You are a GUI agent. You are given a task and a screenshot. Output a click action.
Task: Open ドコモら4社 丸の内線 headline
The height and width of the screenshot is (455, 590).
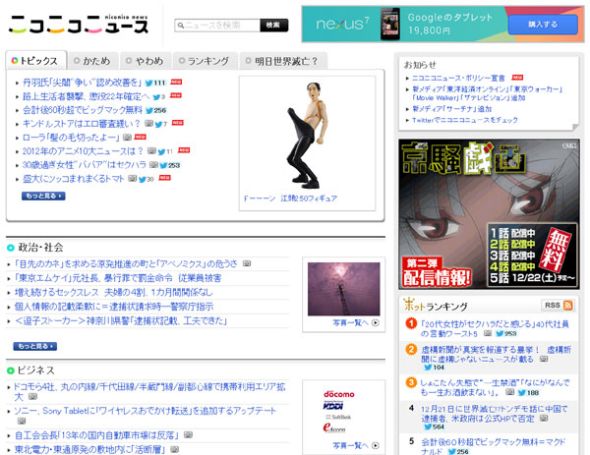pyautogui.click(x=149, y=391)
